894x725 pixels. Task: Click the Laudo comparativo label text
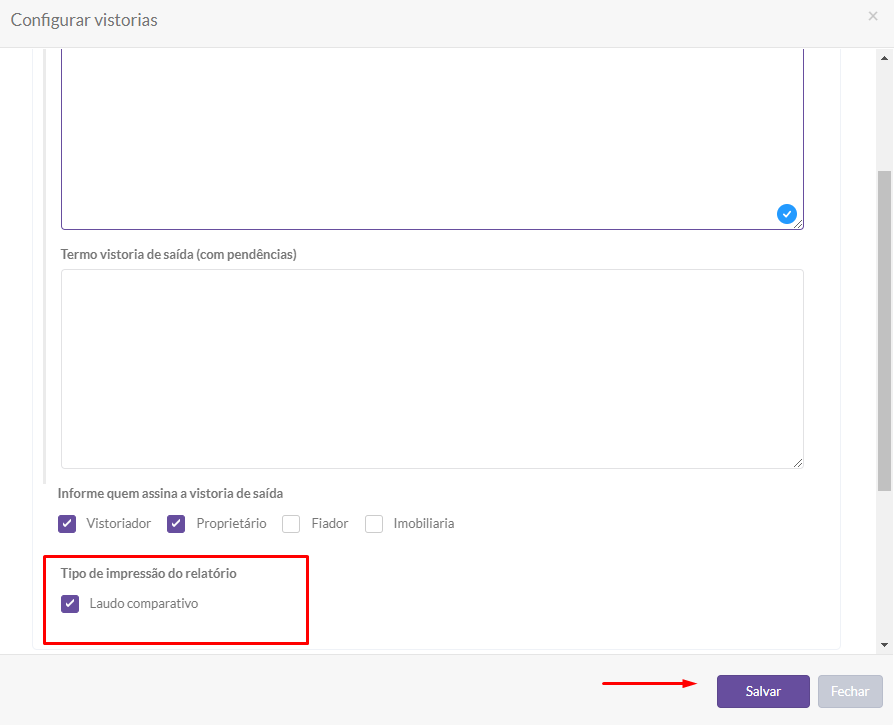(144, 604)
